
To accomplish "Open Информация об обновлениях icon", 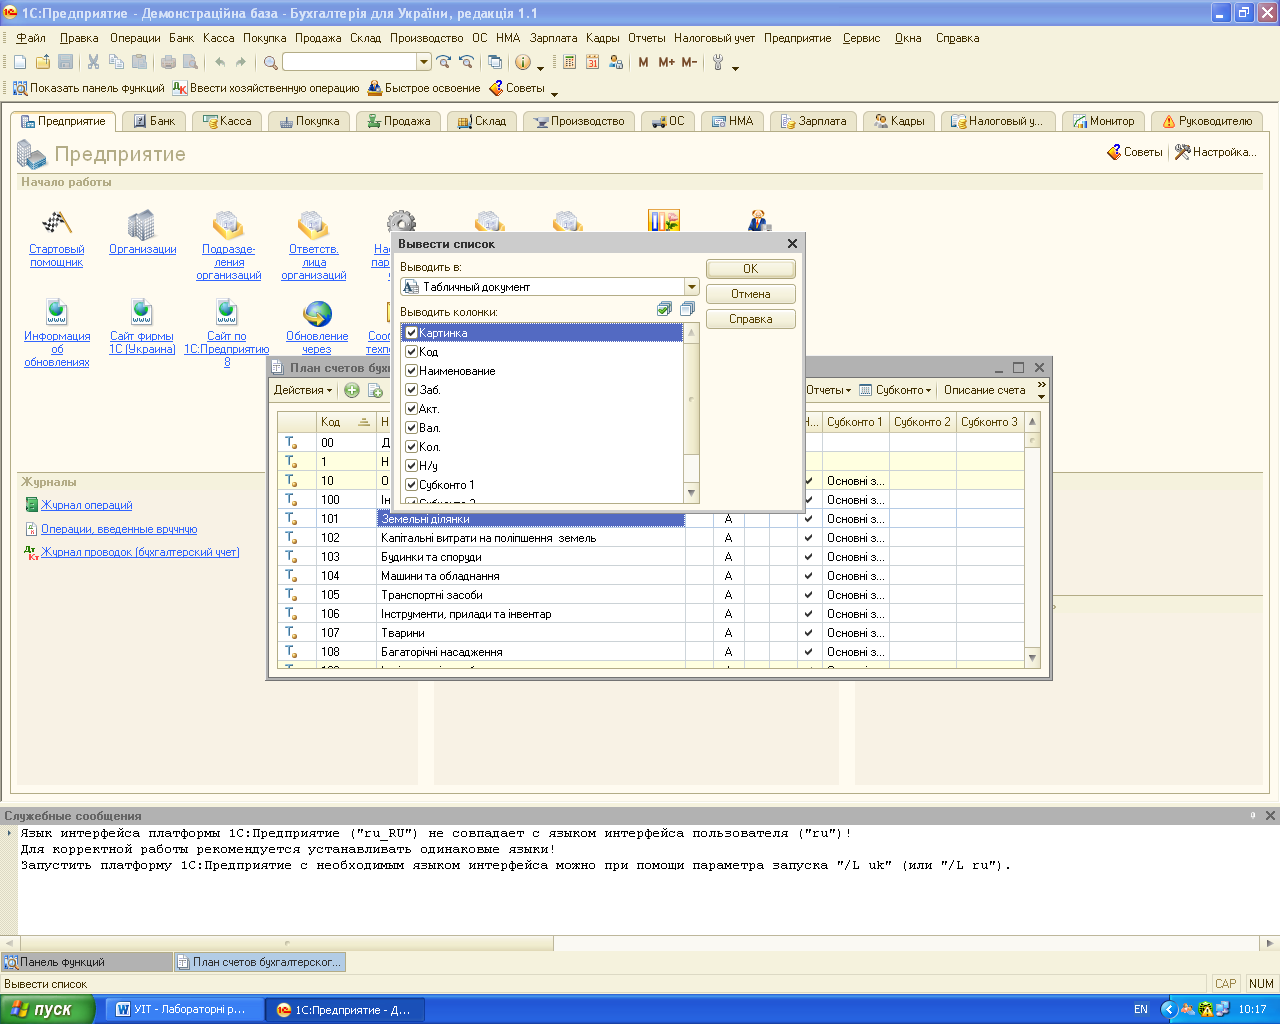I will coord(57,312).
